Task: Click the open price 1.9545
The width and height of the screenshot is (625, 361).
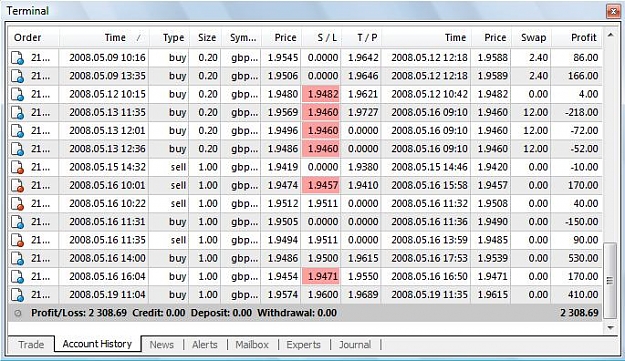Action: (x=283, y=58)
